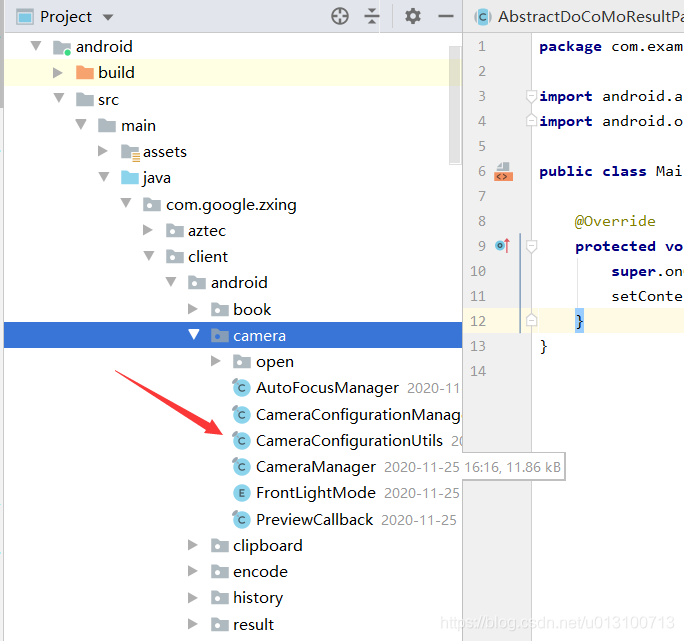Expand the open package
The width and height of the screenshot is (684, 641).
pyautogui.click(x=215, y=361)
